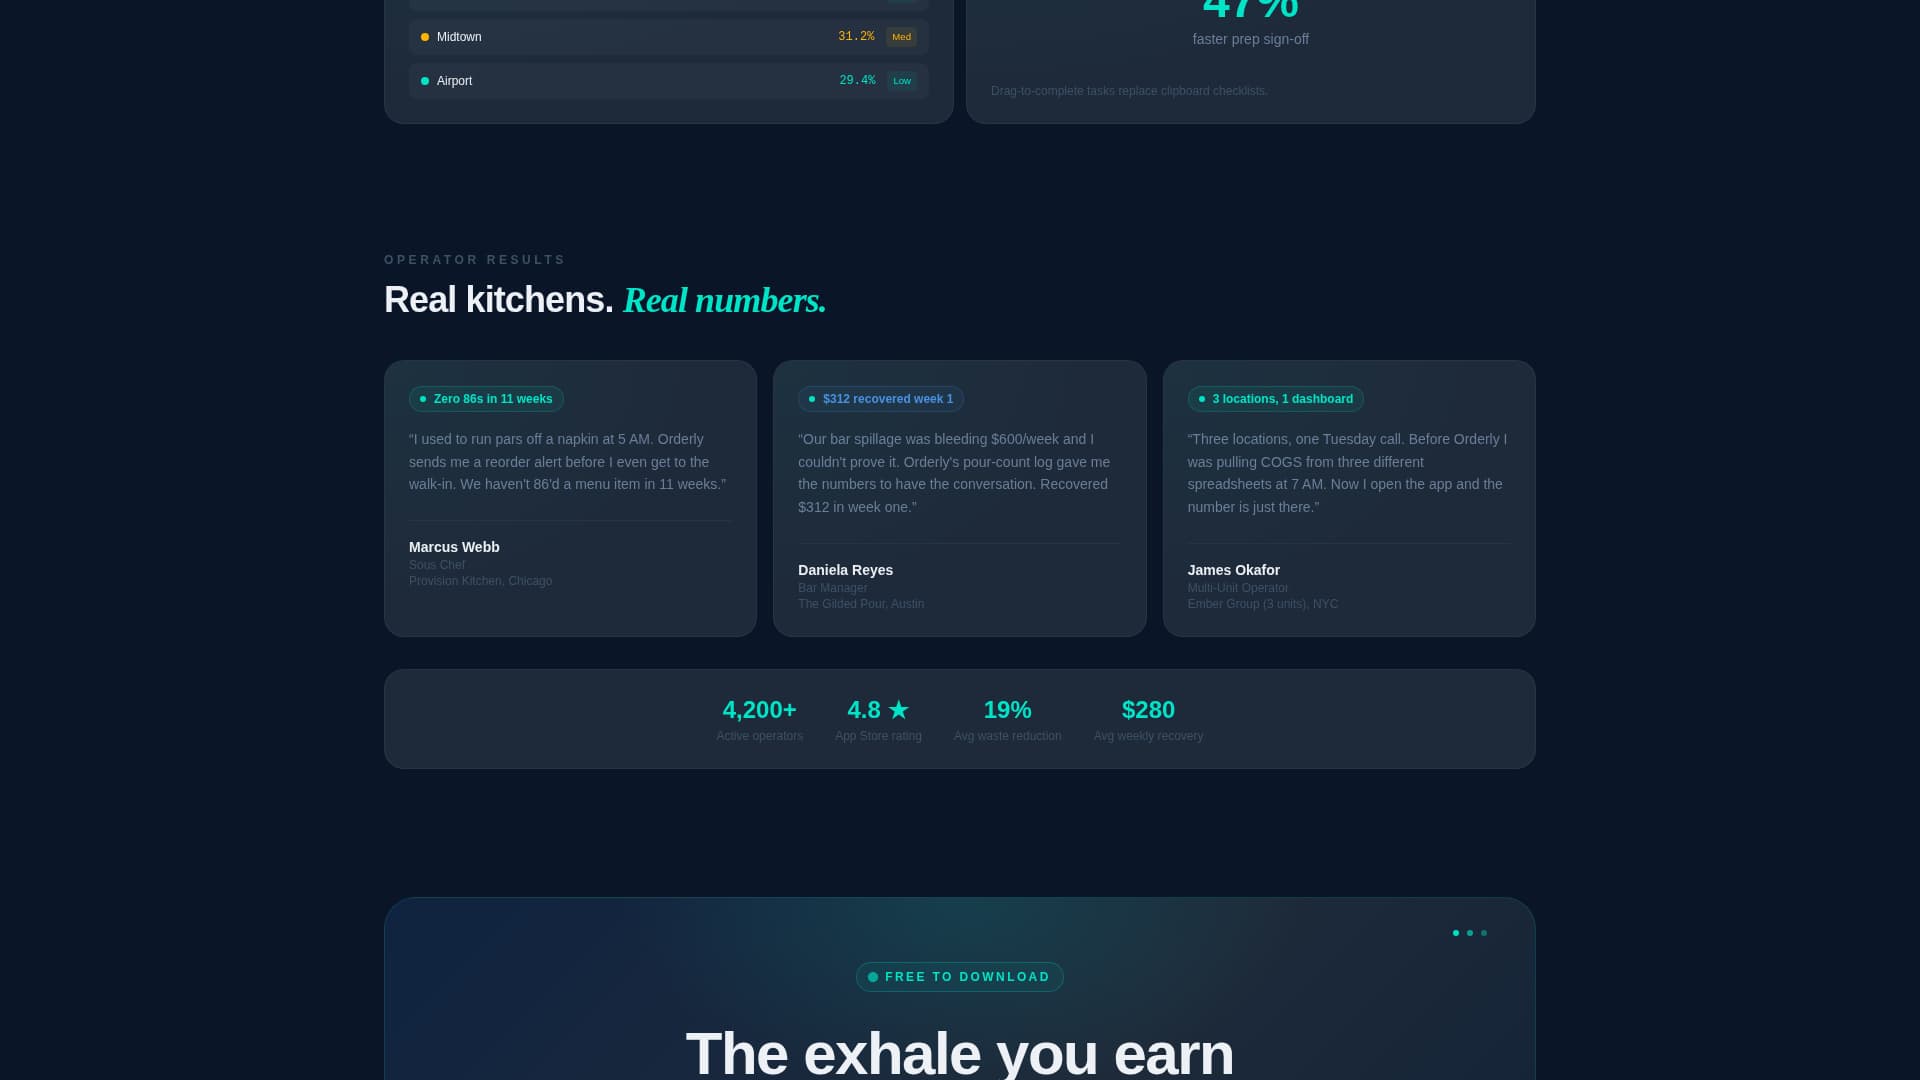Click 'Provision Kitchen, Chicago' text
Viewport: 1920px width, 1080px height.
[x=480, y=581]
